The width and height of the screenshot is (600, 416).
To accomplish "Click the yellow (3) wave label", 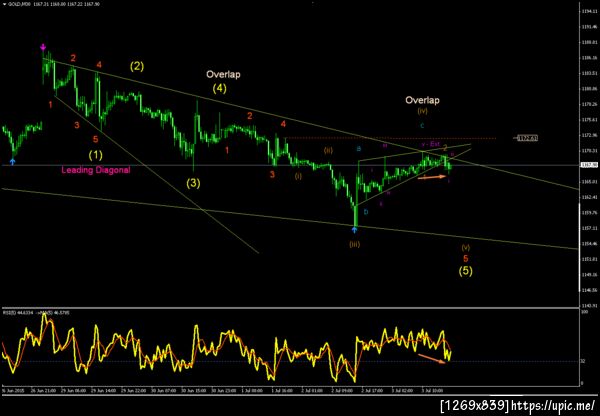I will pyautogui.click(x=193, y=184).
